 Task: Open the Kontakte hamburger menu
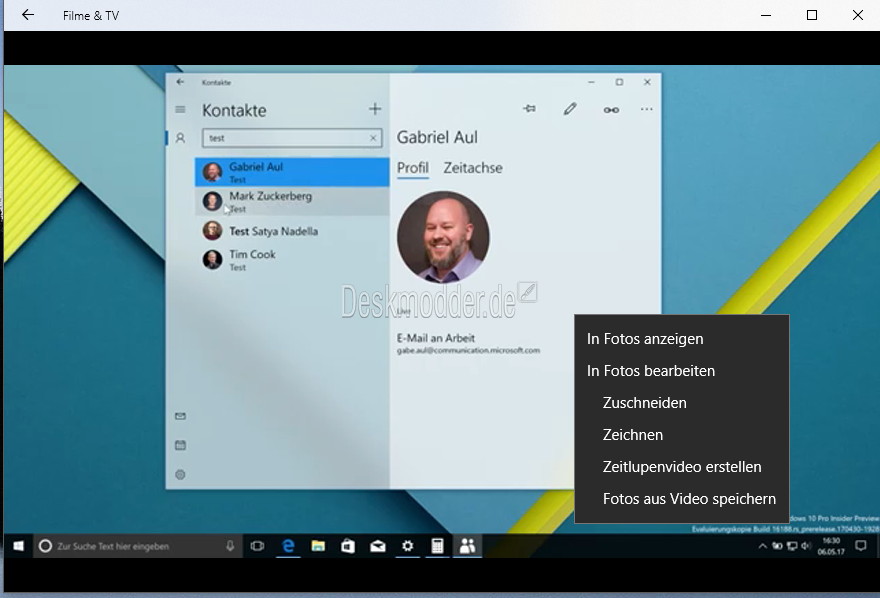(180, 109)
